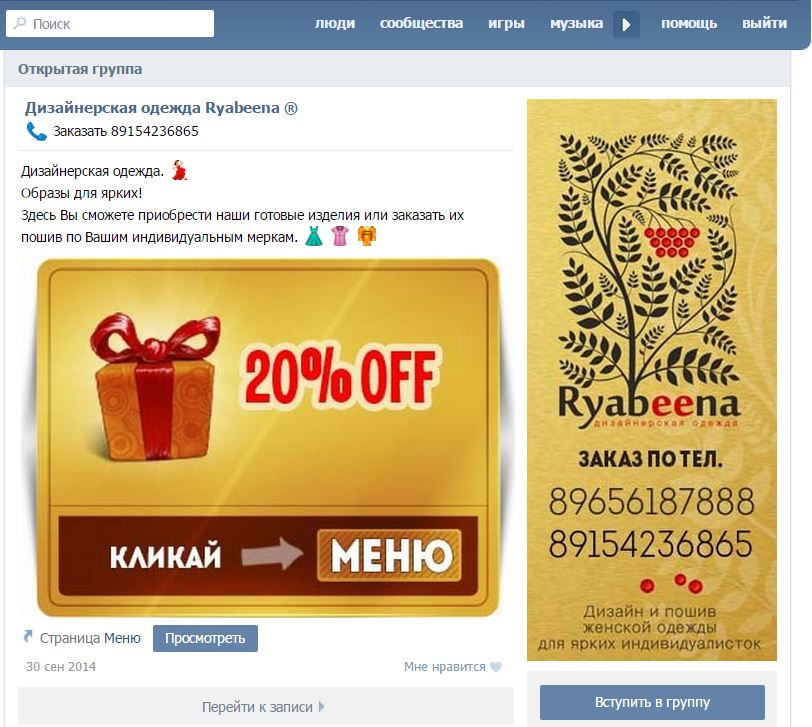Focus the Поиск search field
Screen dimensions: 812x727
[x=110, y=23]
